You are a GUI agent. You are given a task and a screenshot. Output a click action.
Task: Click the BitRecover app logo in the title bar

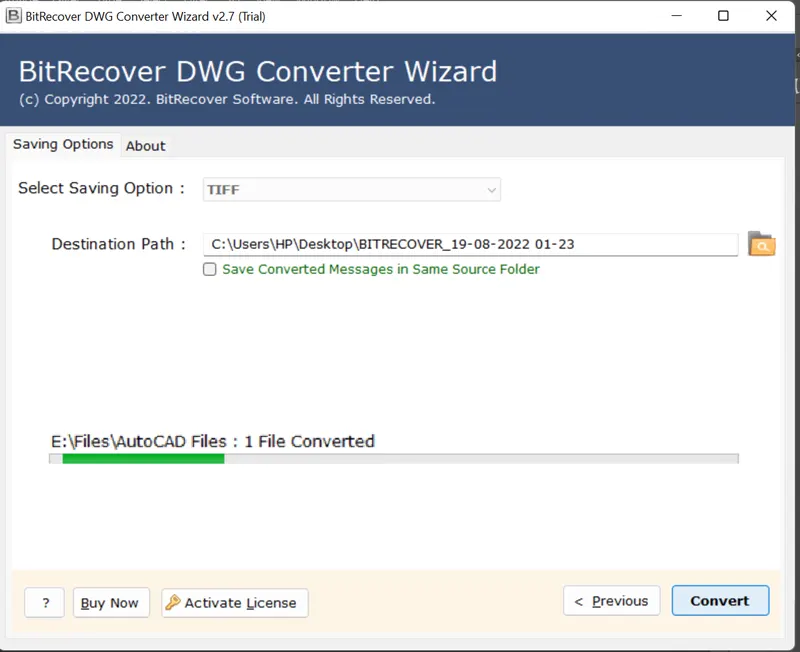pyautogui.click(x=13, y=16)
